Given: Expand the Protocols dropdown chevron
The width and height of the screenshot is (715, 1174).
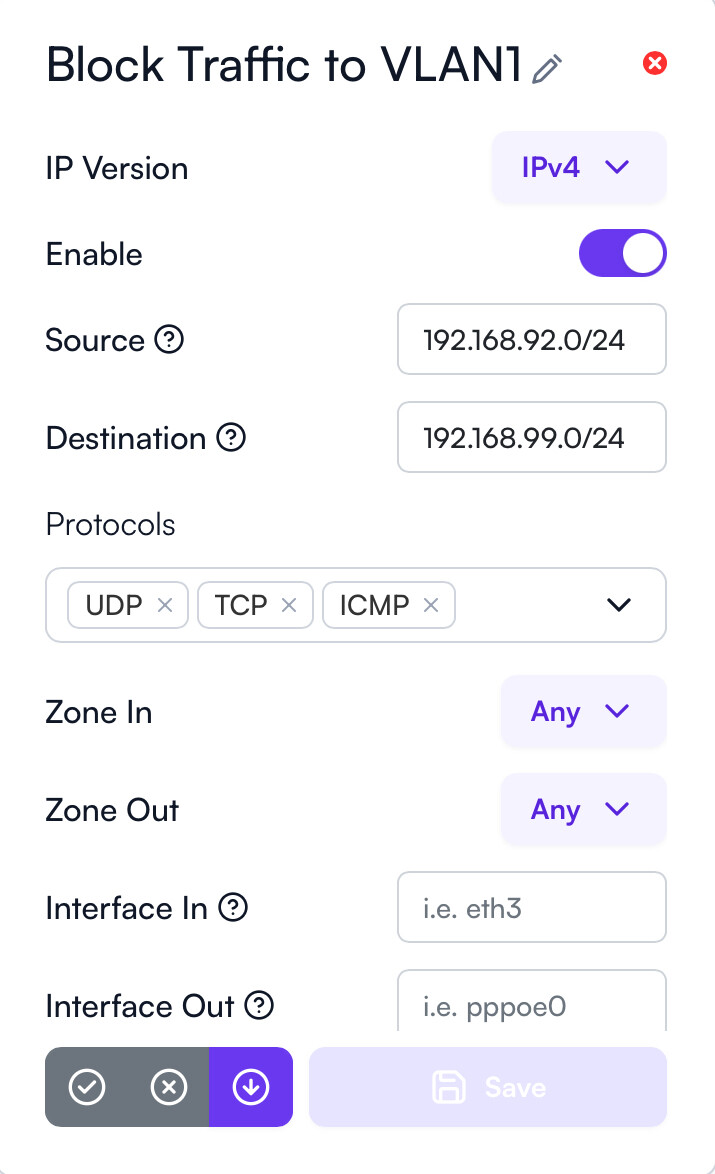Looking at the screenshot, I should 620,605.
